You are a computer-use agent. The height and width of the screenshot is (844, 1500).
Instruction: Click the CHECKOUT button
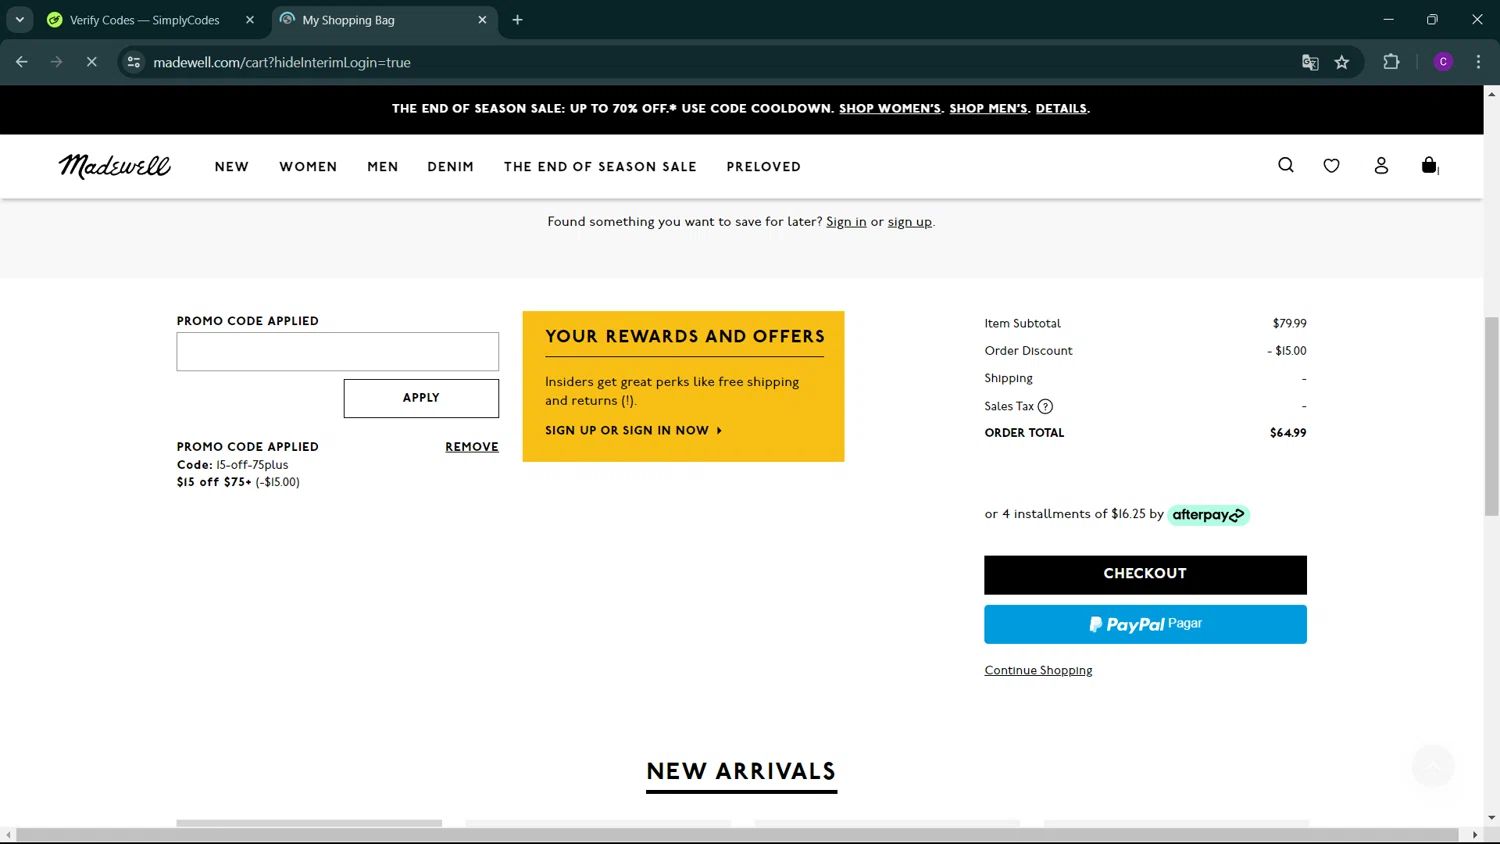click(1145, 575)
